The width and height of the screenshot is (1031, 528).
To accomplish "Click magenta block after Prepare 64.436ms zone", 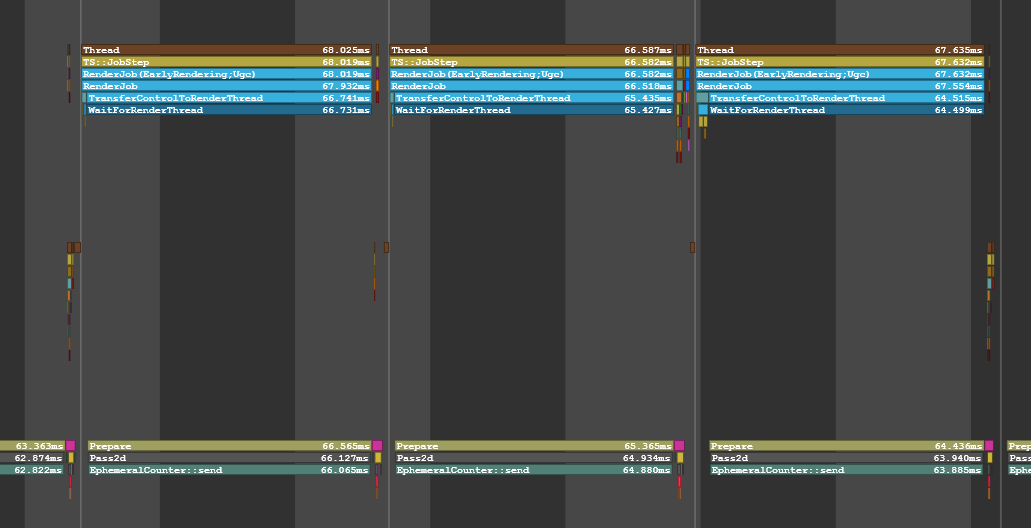I will [x=989, y=446].
